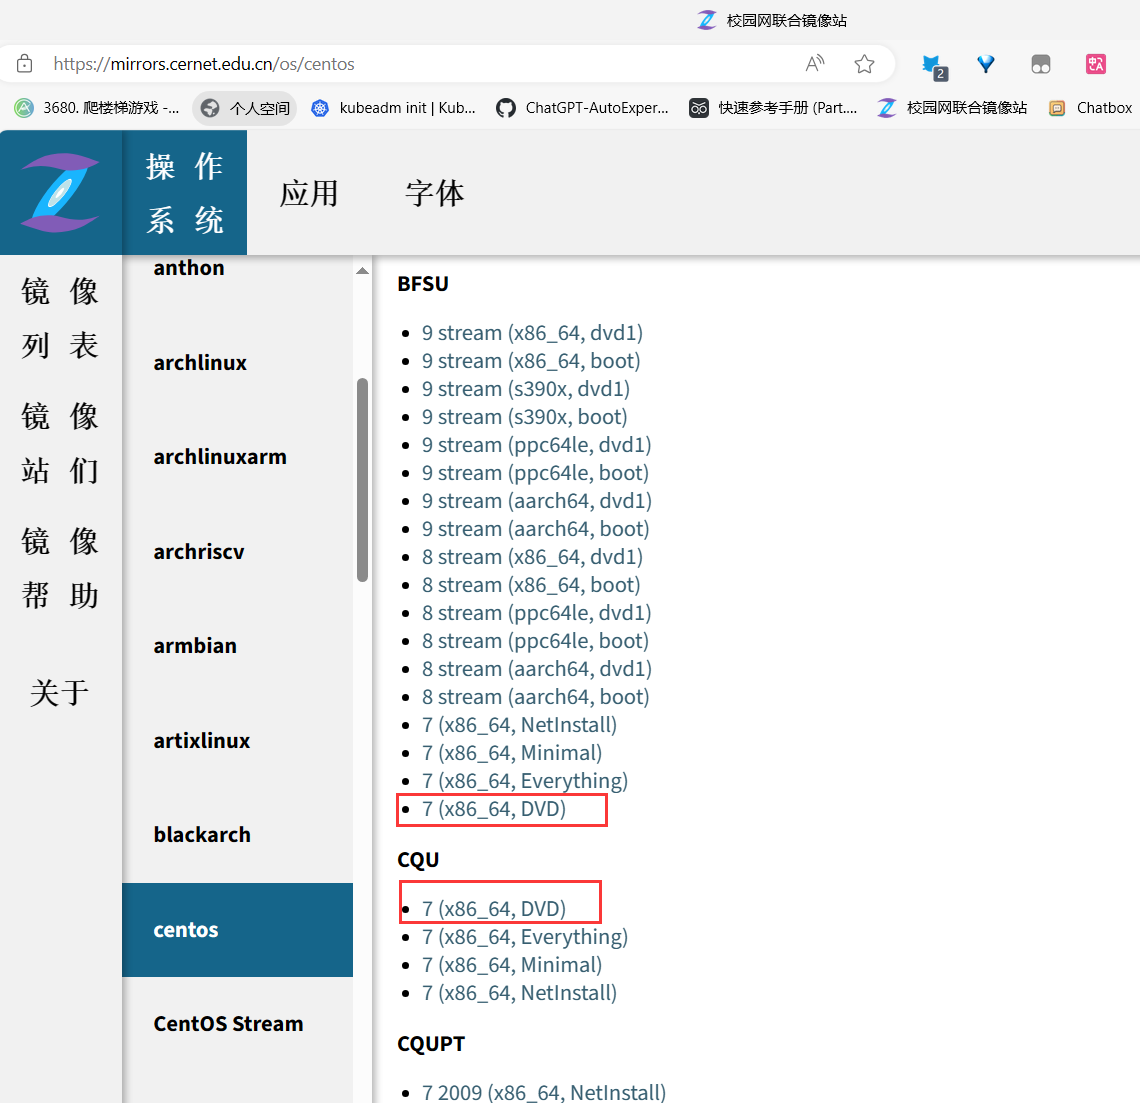
Task: Click the distro list scrollbar thumb
Action: coord(362,480)
